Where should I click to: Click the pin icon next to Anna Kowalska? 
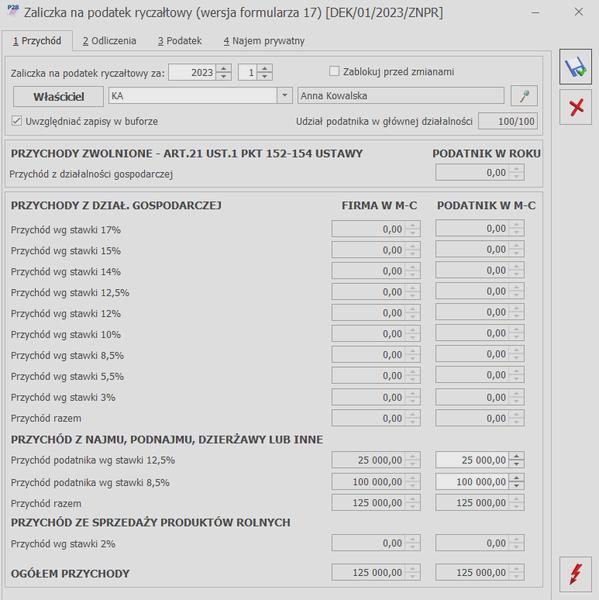click(x=524, y=96)
